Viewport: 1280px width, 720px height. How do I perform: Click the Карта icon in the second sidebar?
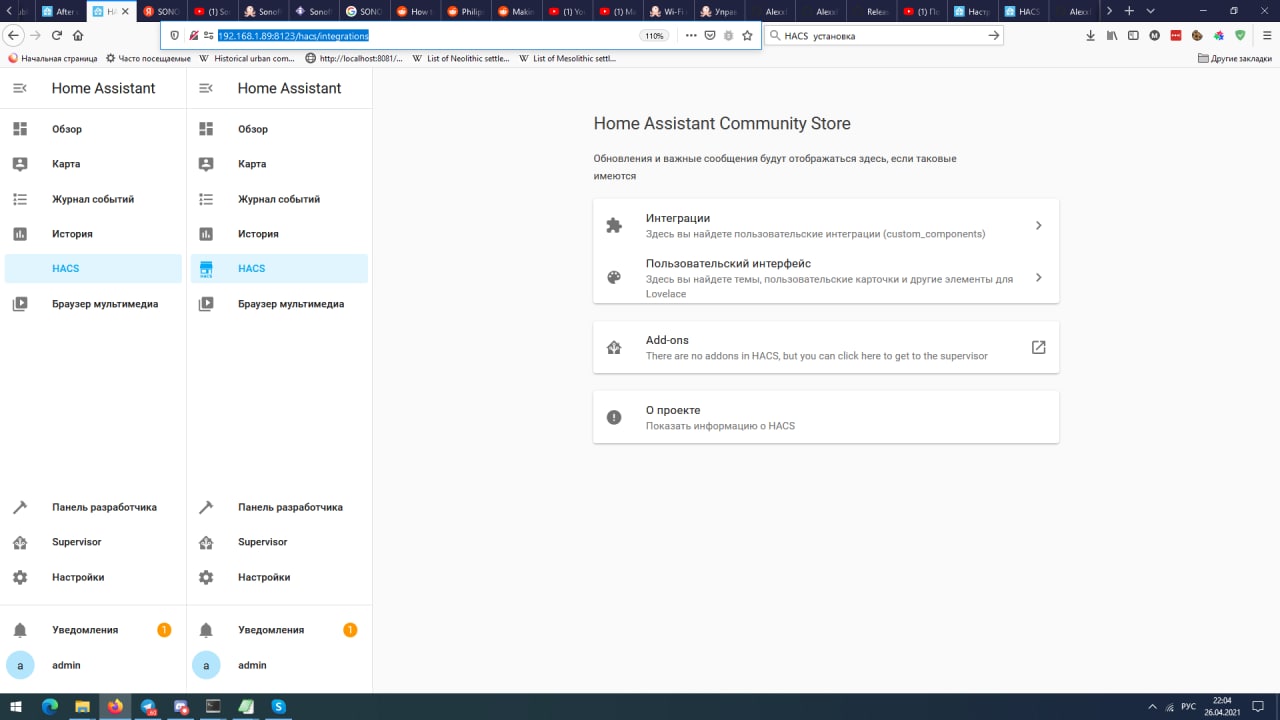[206, 164]
